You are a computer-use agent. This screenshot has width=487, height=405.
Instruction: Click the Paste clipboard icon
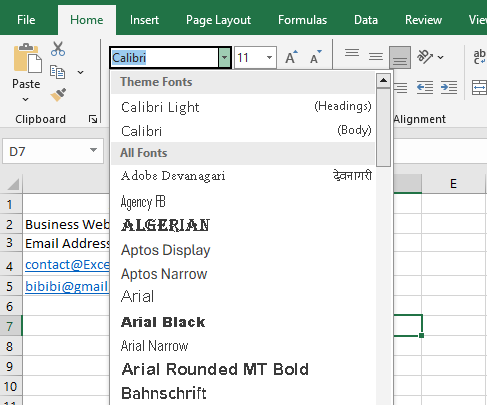[x=27, y=58]
